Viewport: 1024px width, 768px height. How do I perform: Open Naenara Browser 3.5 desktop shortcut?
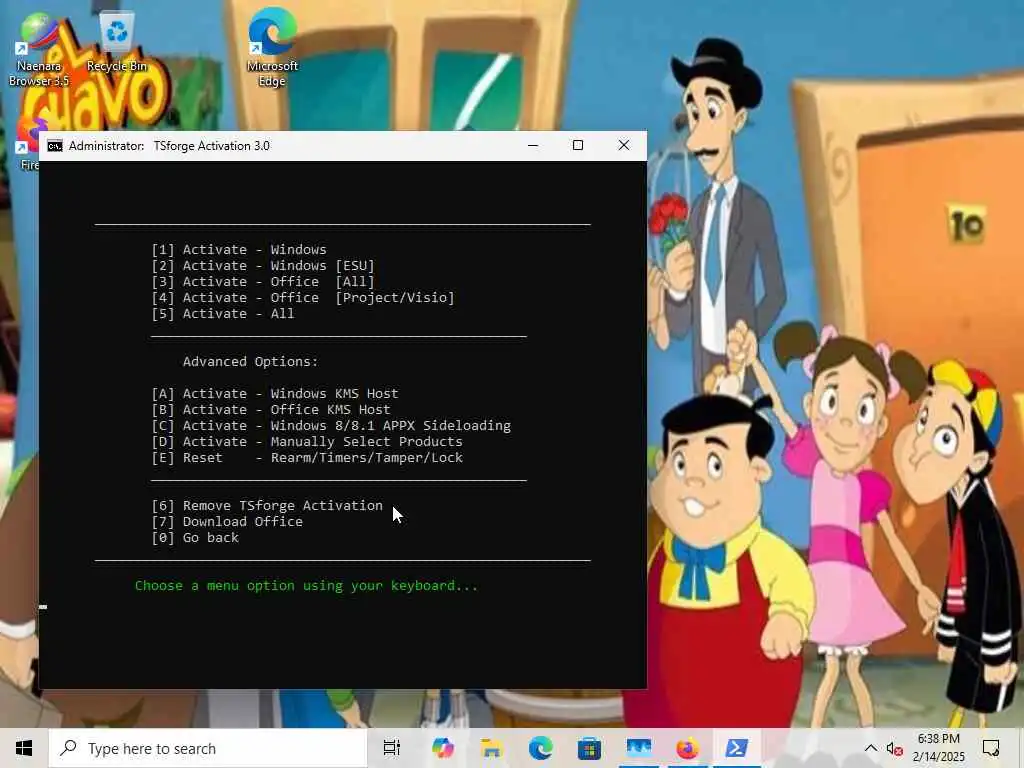click(39, 50)
